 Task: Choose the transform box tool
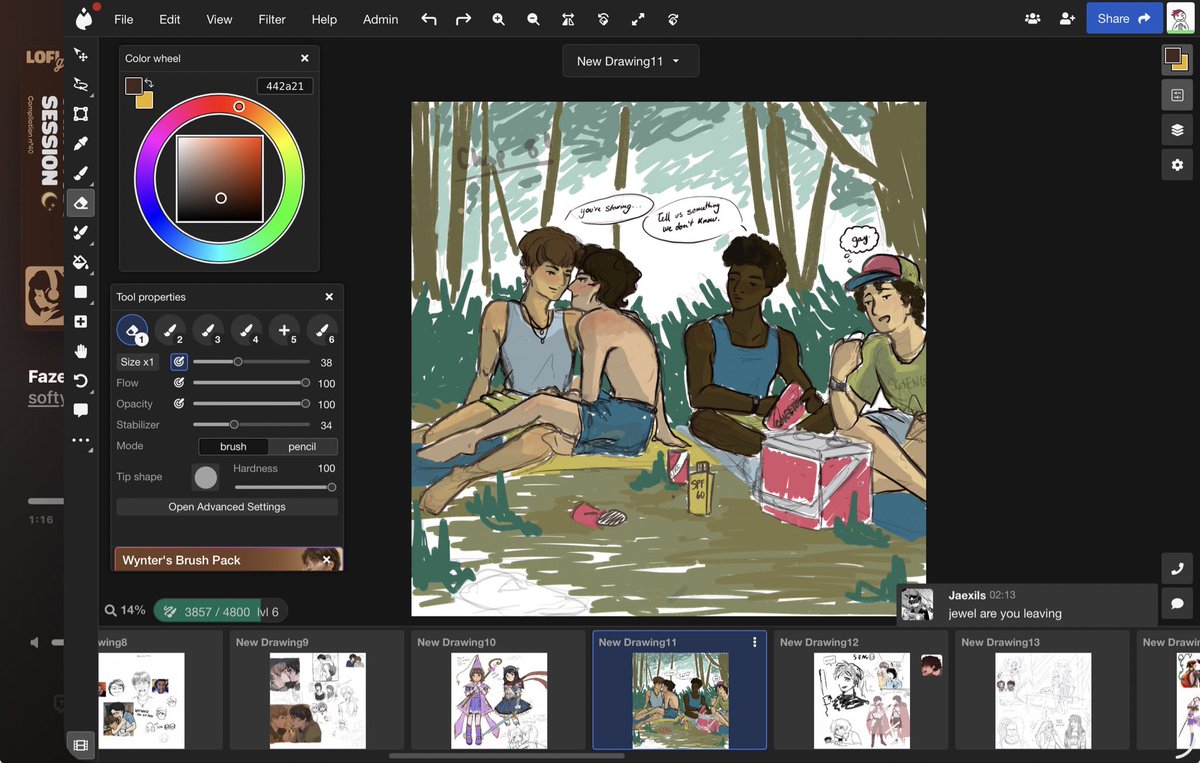pos(81,114)
